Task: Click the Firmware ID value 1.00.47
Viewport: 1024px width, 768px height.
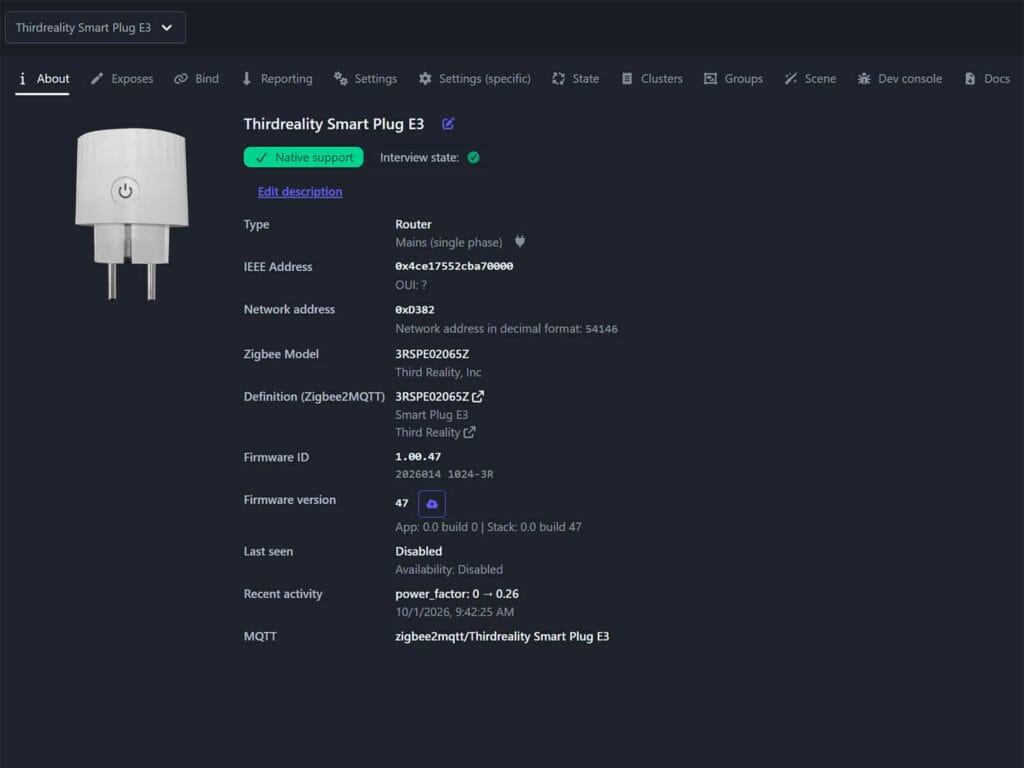Action: (x=418, y=456)
